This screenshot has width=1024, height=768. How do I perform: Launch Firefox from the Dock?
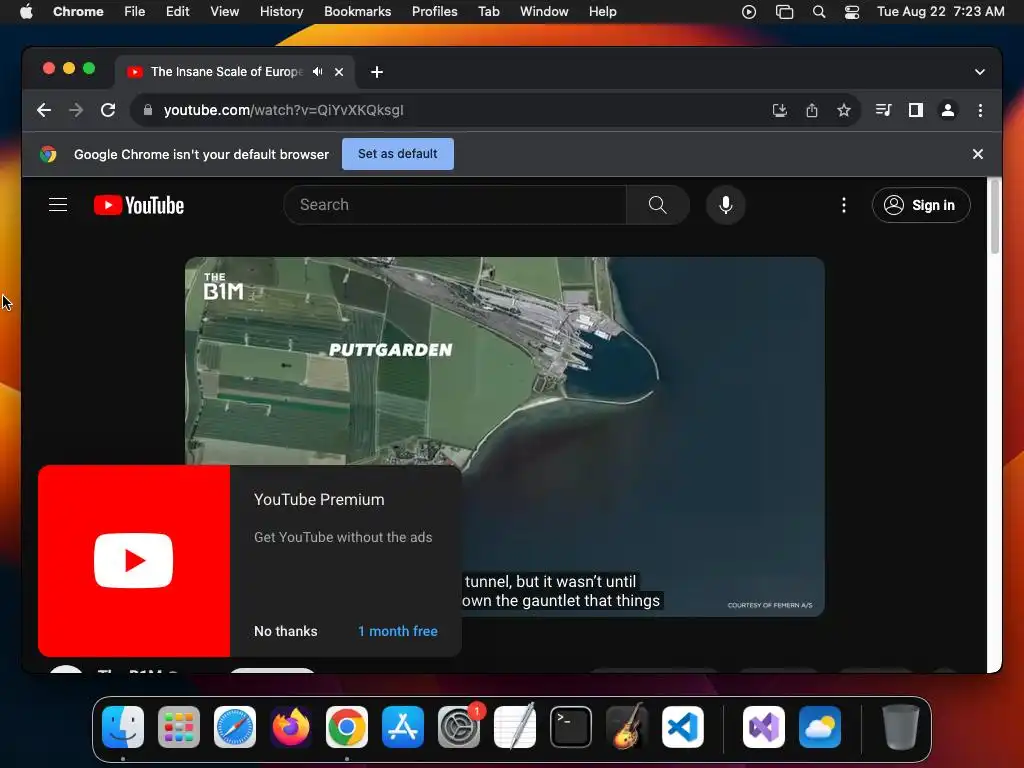[x=291, y=727]
